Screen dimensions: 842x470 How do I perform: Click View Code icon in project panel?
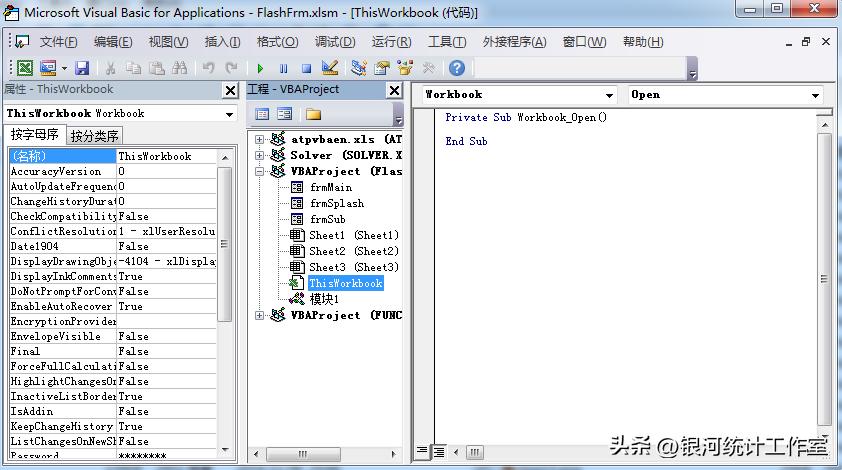click(x=262, y=114)
